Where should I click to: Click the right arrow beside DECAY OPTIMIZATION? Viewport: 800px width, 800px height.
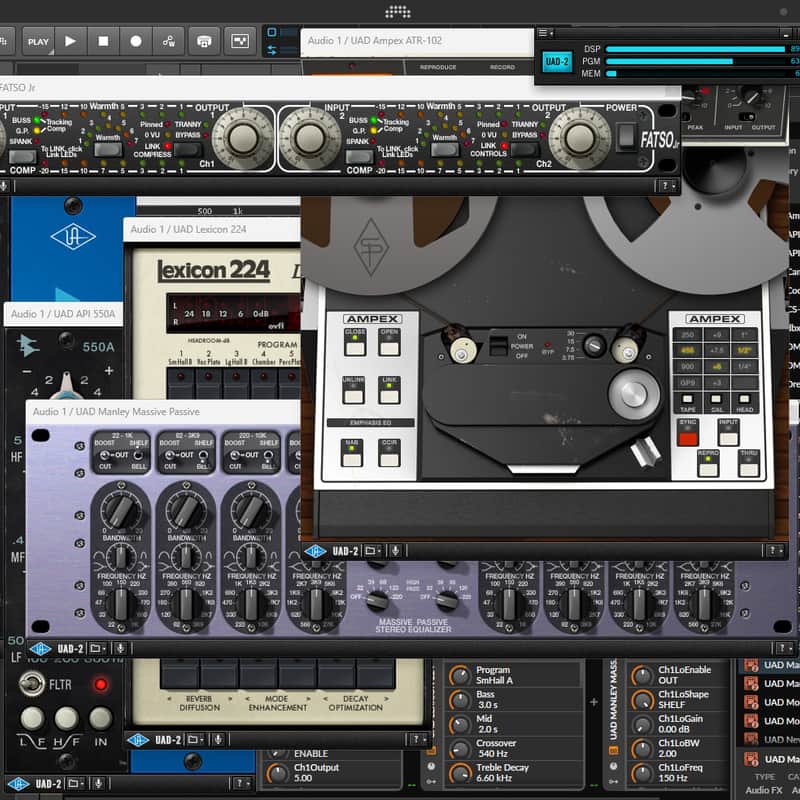pos(386,699)
